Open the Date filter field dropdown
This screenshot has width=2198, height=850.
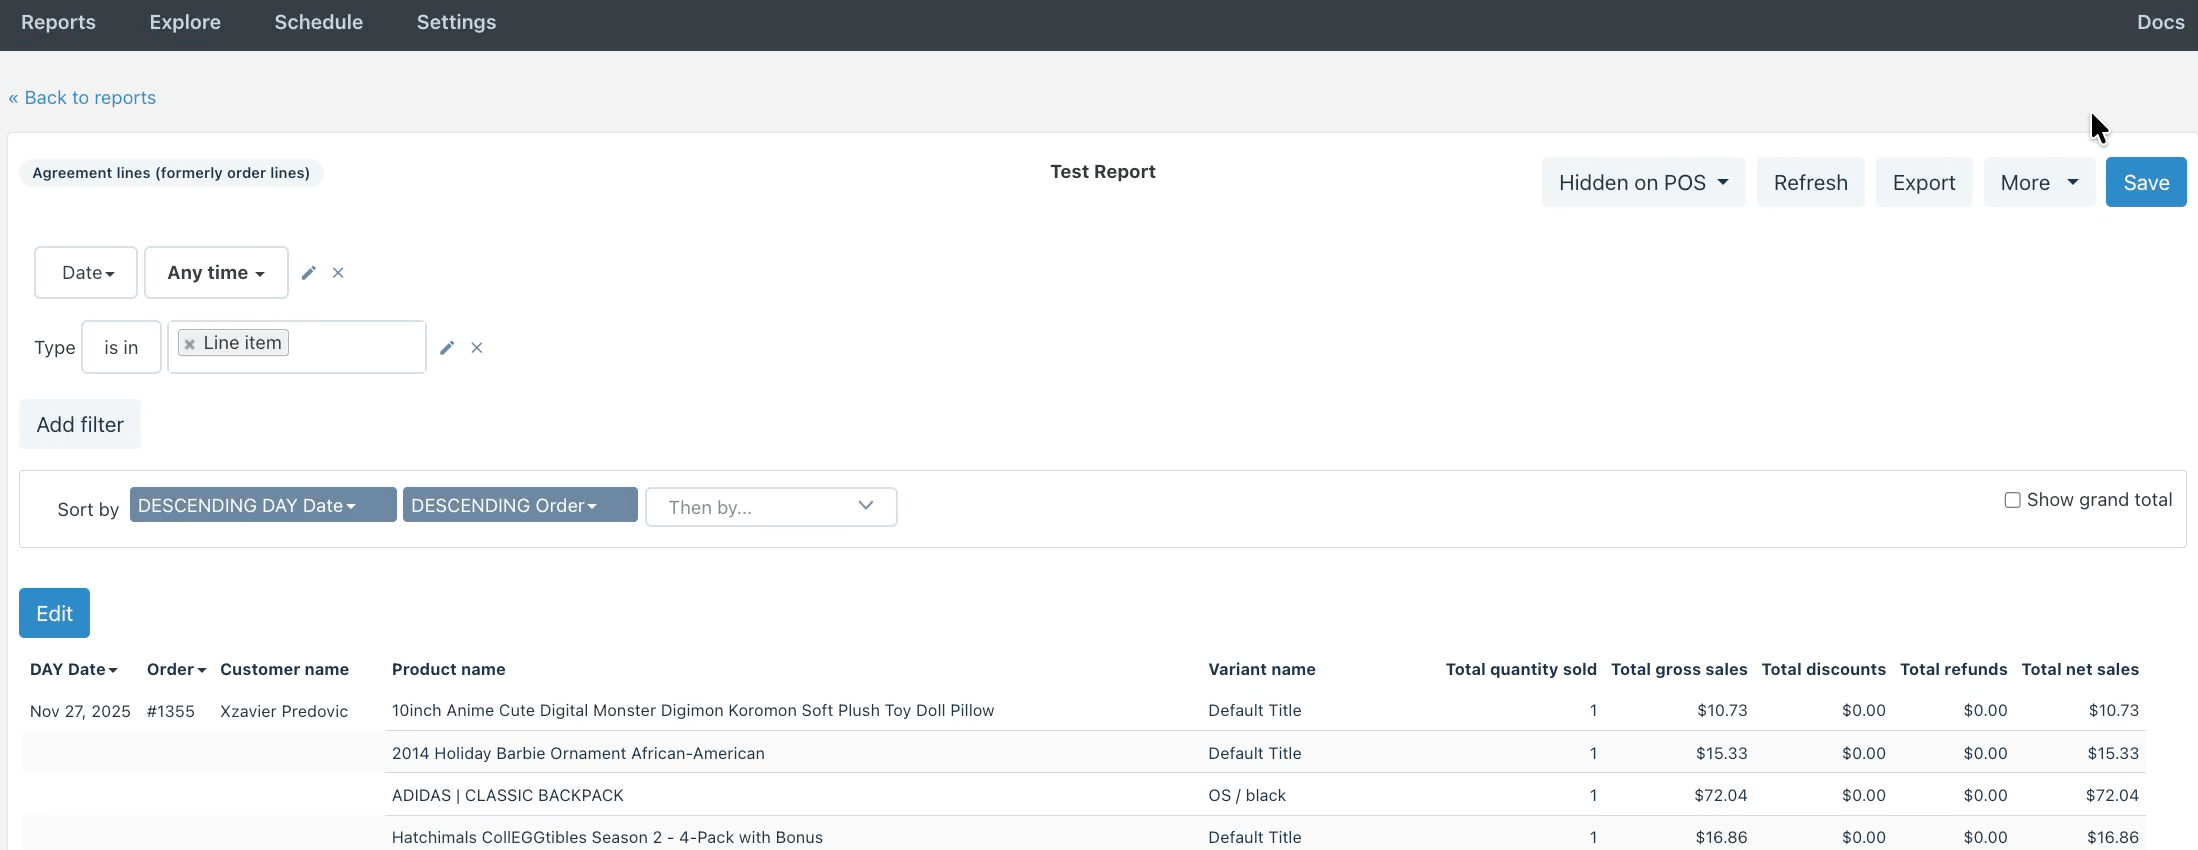pos(86,273)
